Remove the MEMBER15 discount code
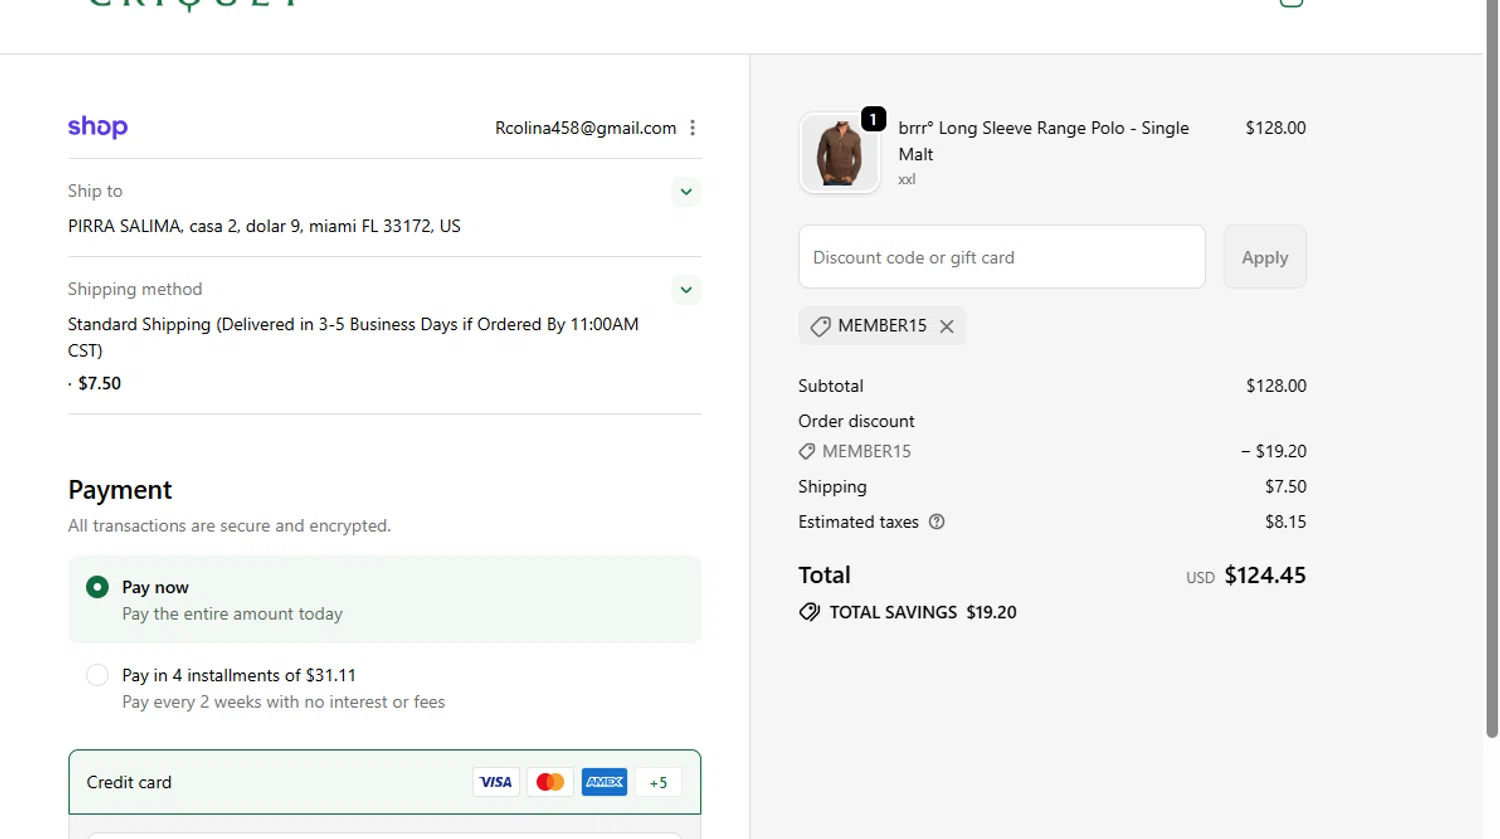This screenshot has height=839, width=1500. (x=946, y=326)
